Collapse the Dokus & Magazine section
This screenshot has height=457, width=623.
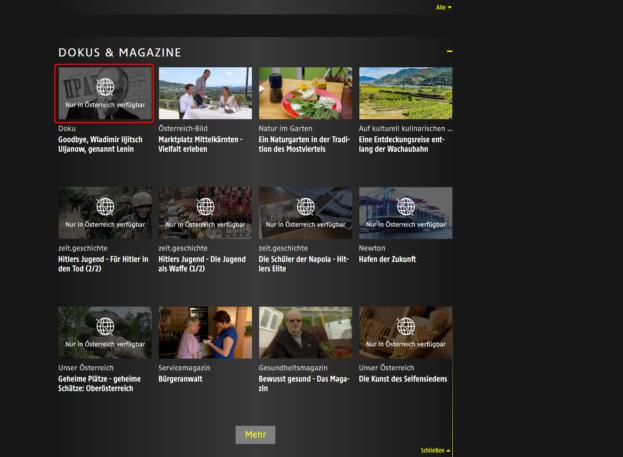[x=450, y=51]
